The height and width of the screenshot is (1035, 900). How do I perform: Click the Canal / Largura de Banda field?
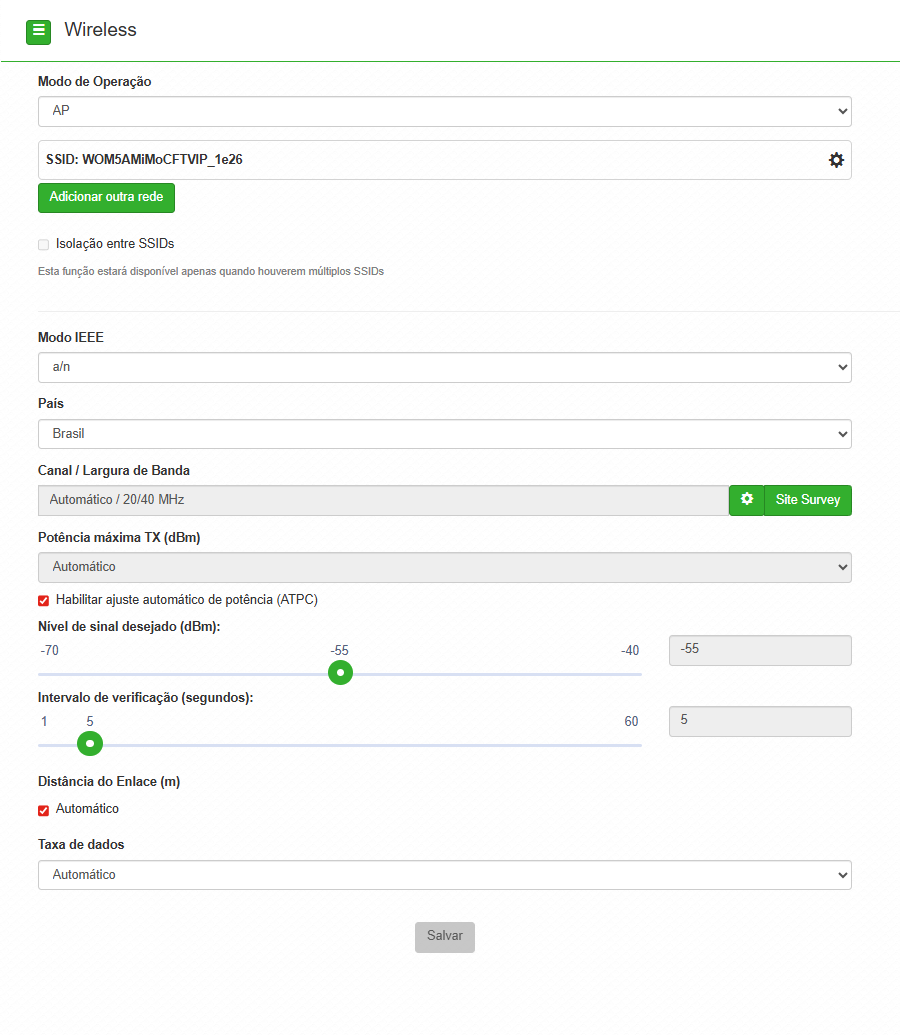pyautogui.click(x=383, y=500)
